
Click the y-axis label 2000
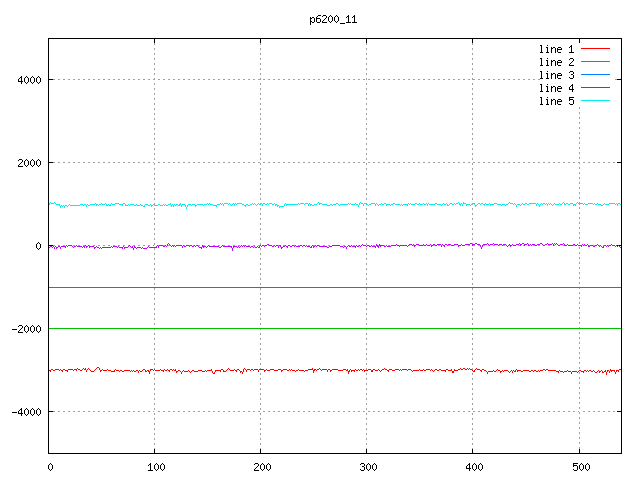tap(29, 163)
